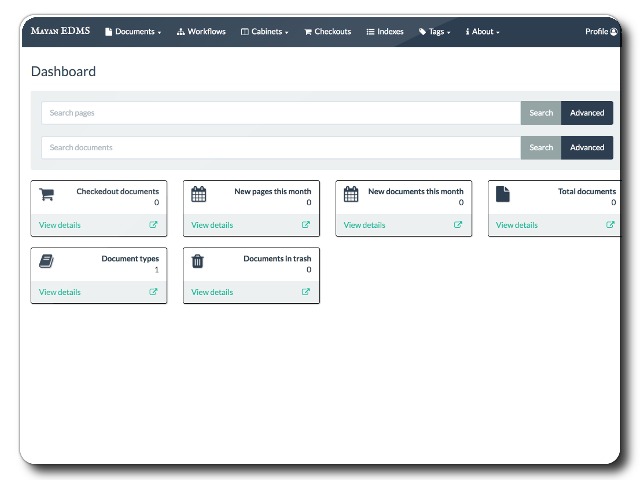The width and height of the screenshot is (640, 480).
Task: Click the trash can icon on Documents in trash
Action: pos(198,262)
